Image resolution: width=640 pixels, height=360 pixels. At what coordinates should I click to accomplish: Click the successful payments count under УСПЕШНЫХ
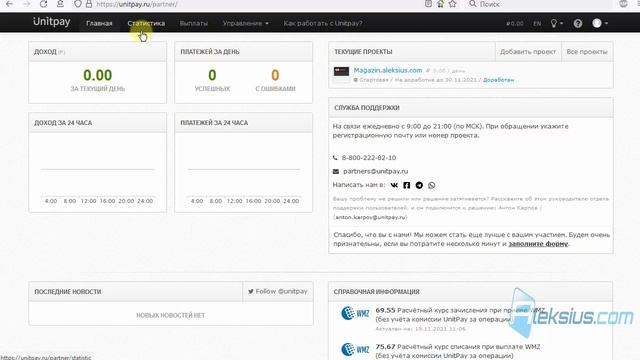tap(212, 75)
